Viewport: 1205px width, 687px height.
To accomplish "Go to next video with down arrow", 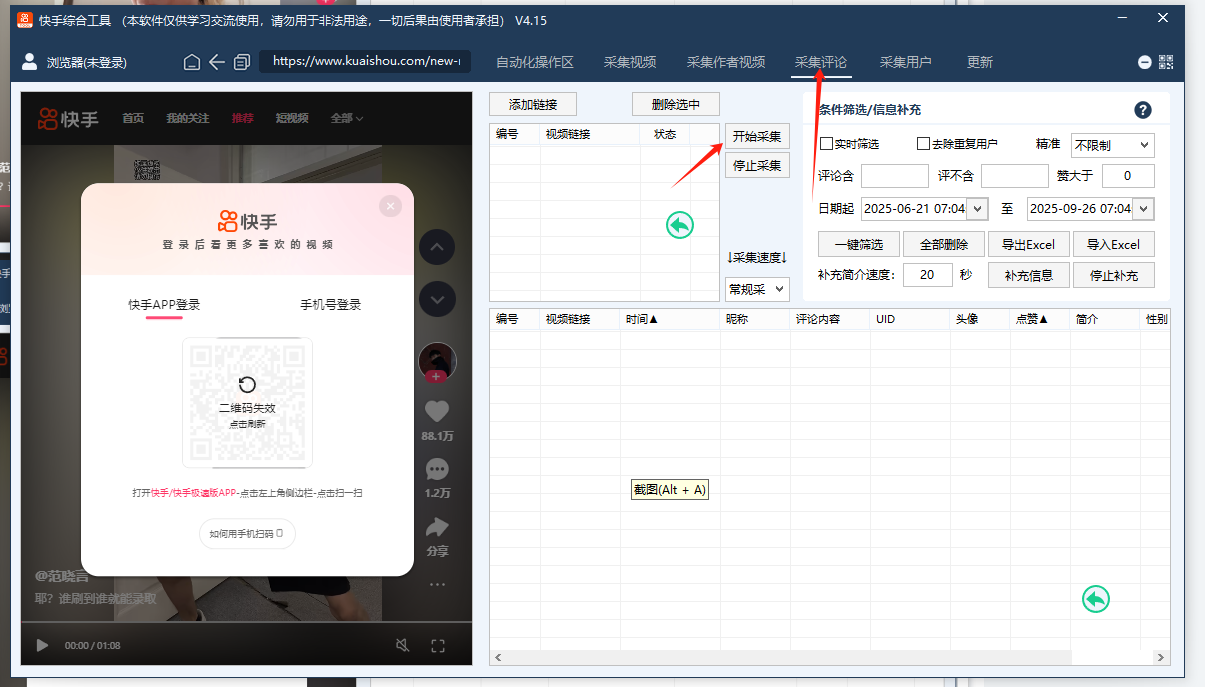I will coord(437,299).
